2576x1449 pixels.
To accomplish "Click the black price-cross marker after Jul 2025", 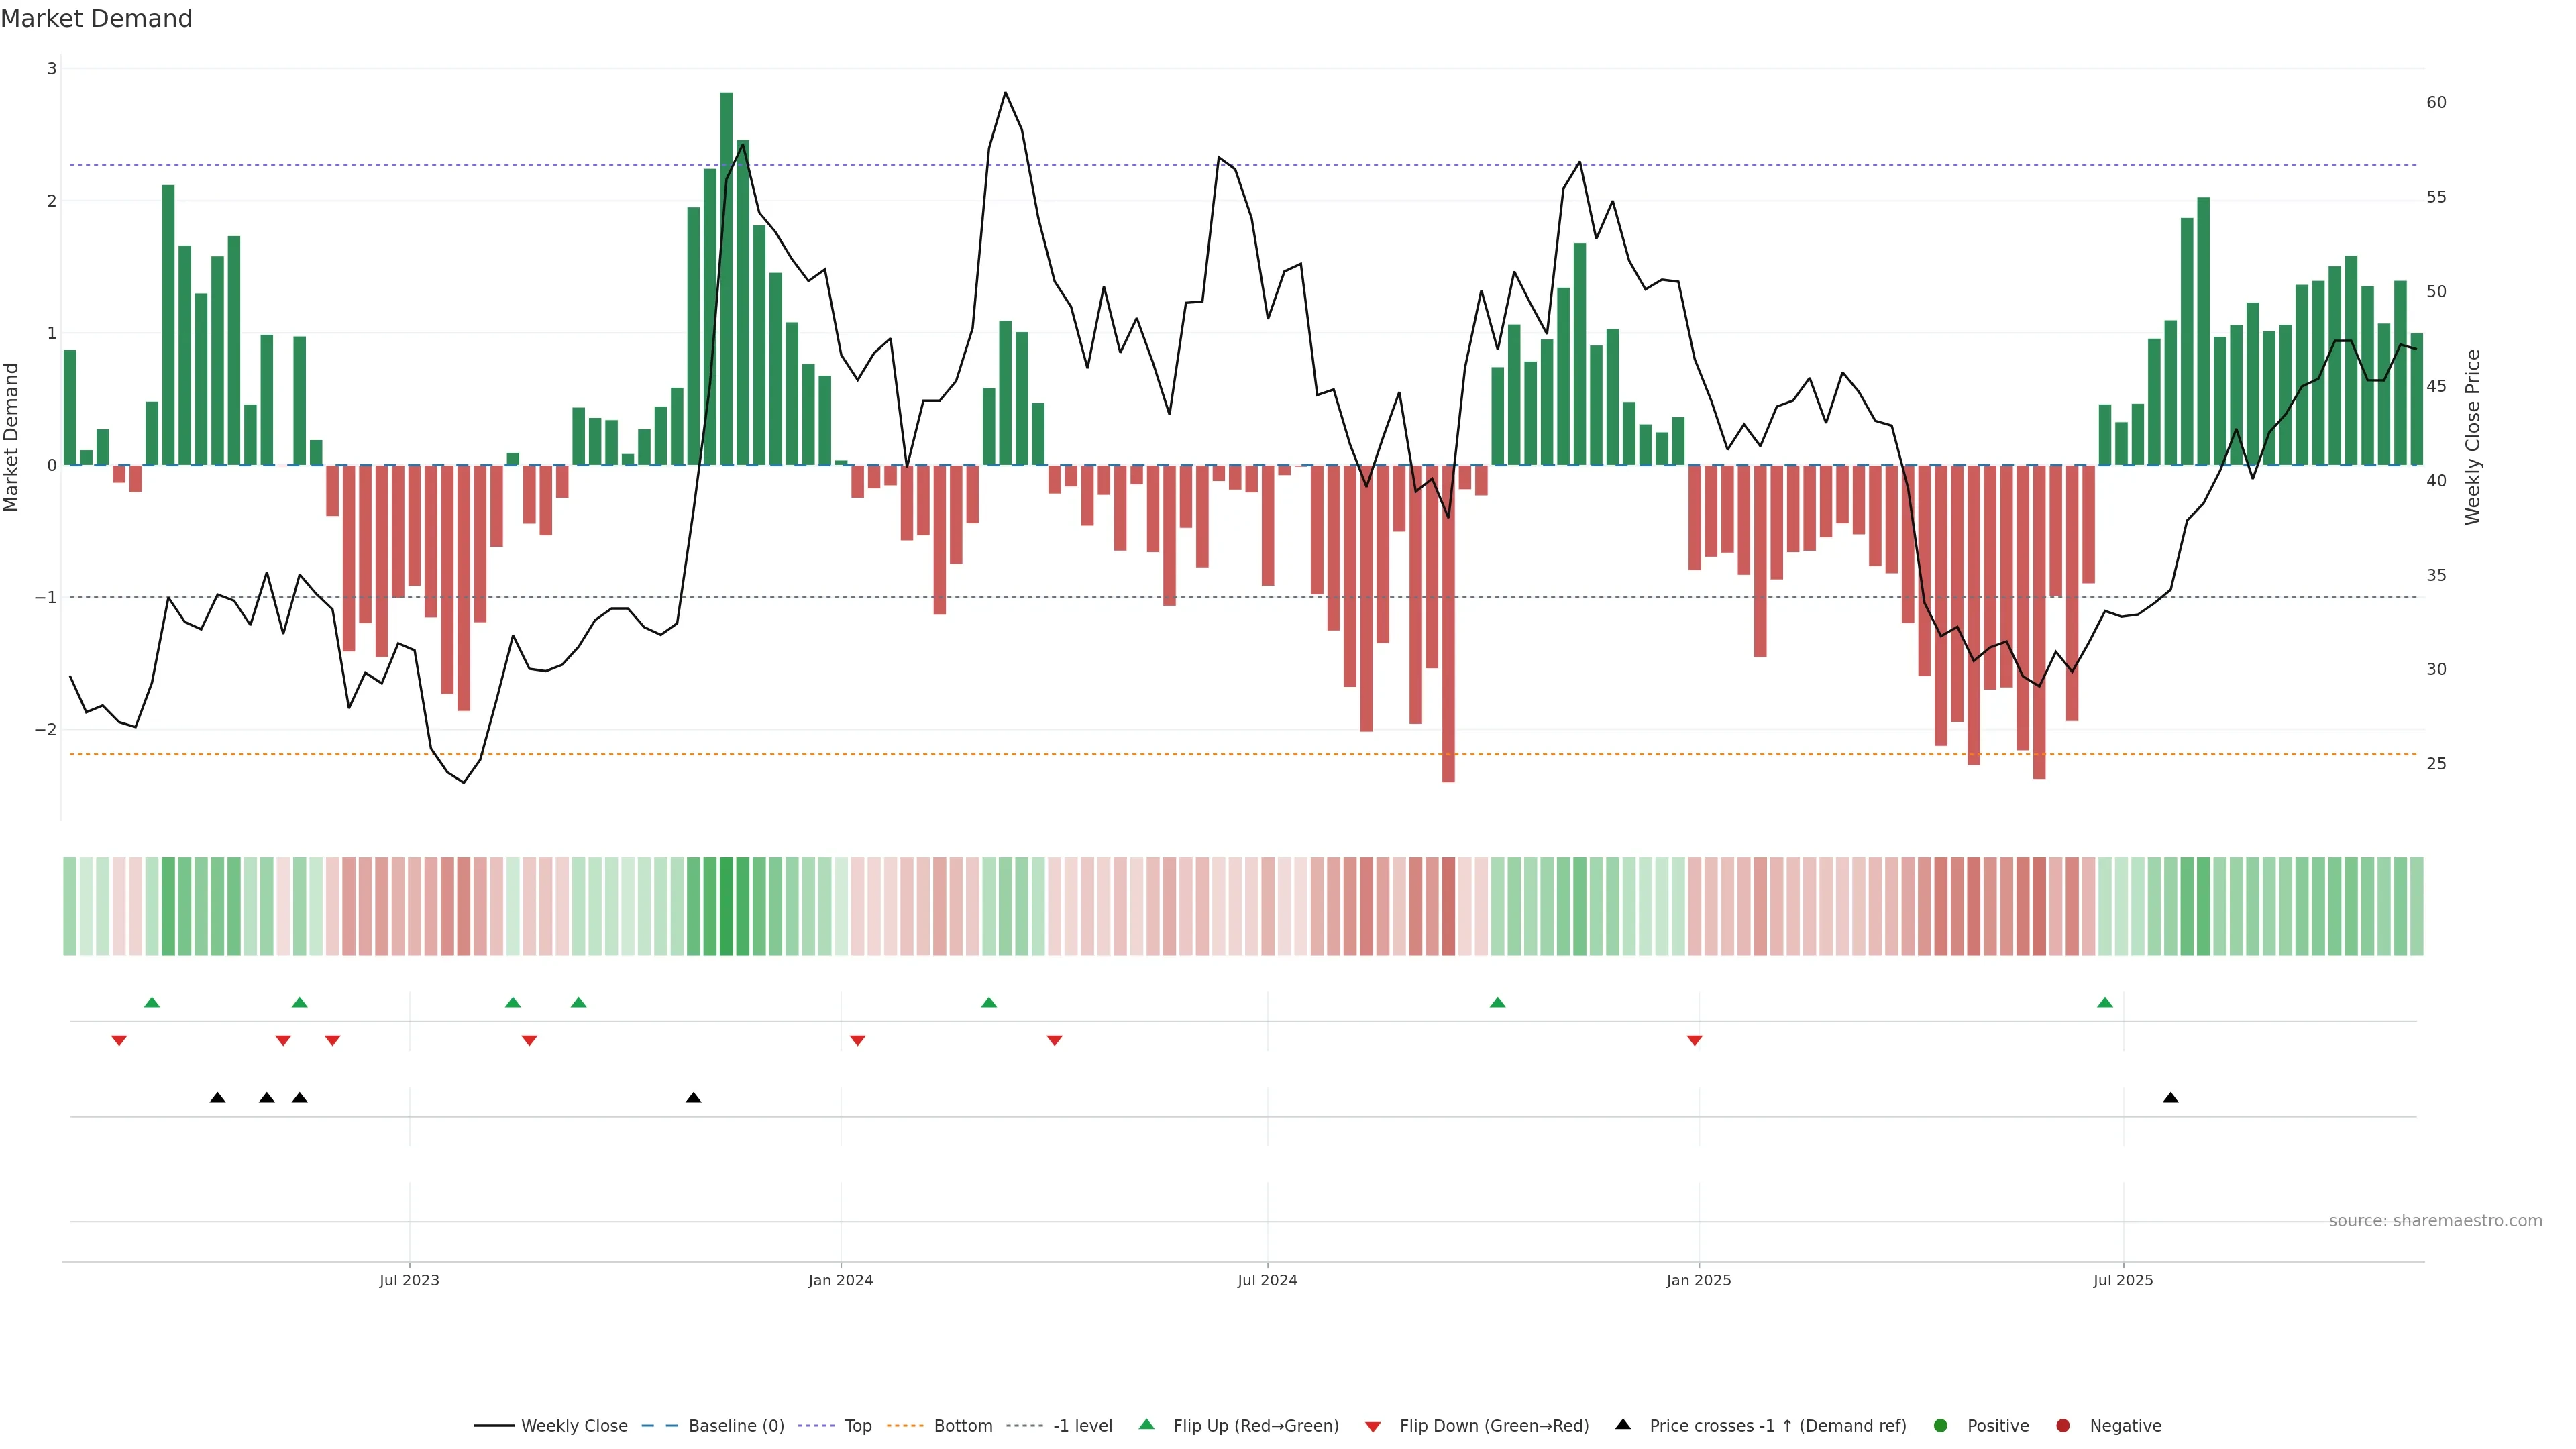I will [2170, 1098].
